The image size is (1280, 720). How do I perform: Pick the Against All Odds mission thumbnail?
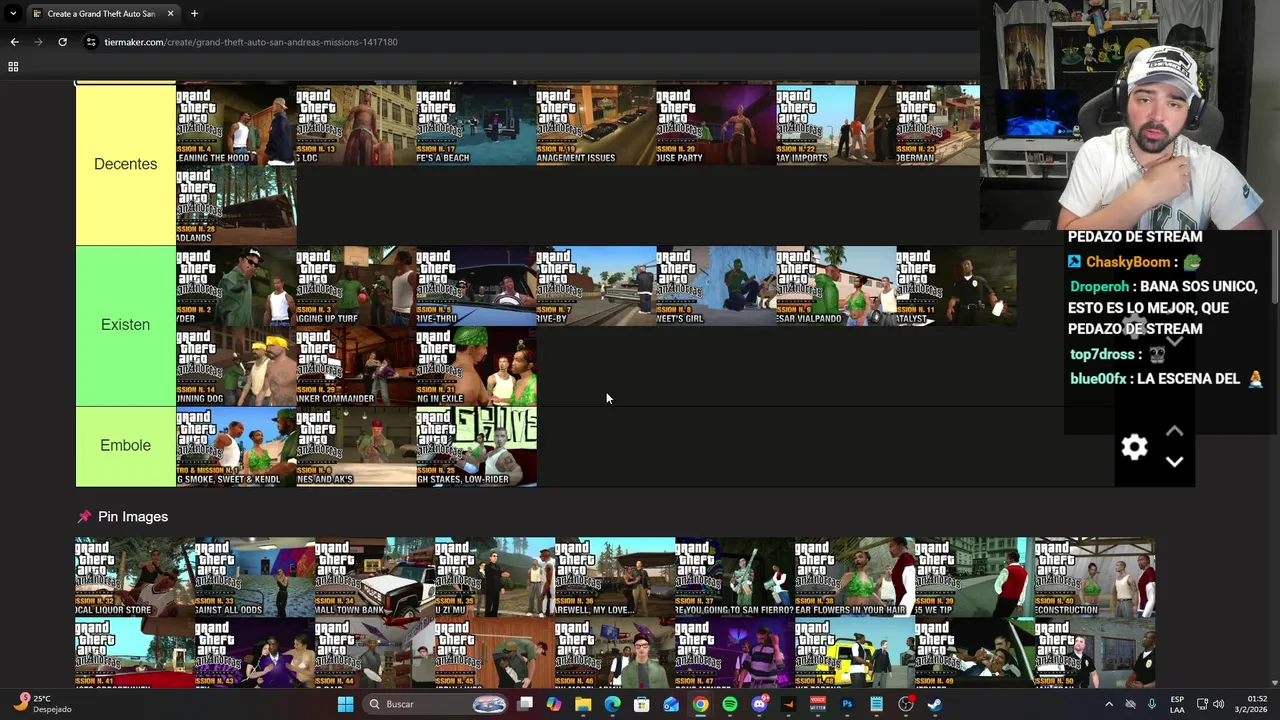[255, 577]
